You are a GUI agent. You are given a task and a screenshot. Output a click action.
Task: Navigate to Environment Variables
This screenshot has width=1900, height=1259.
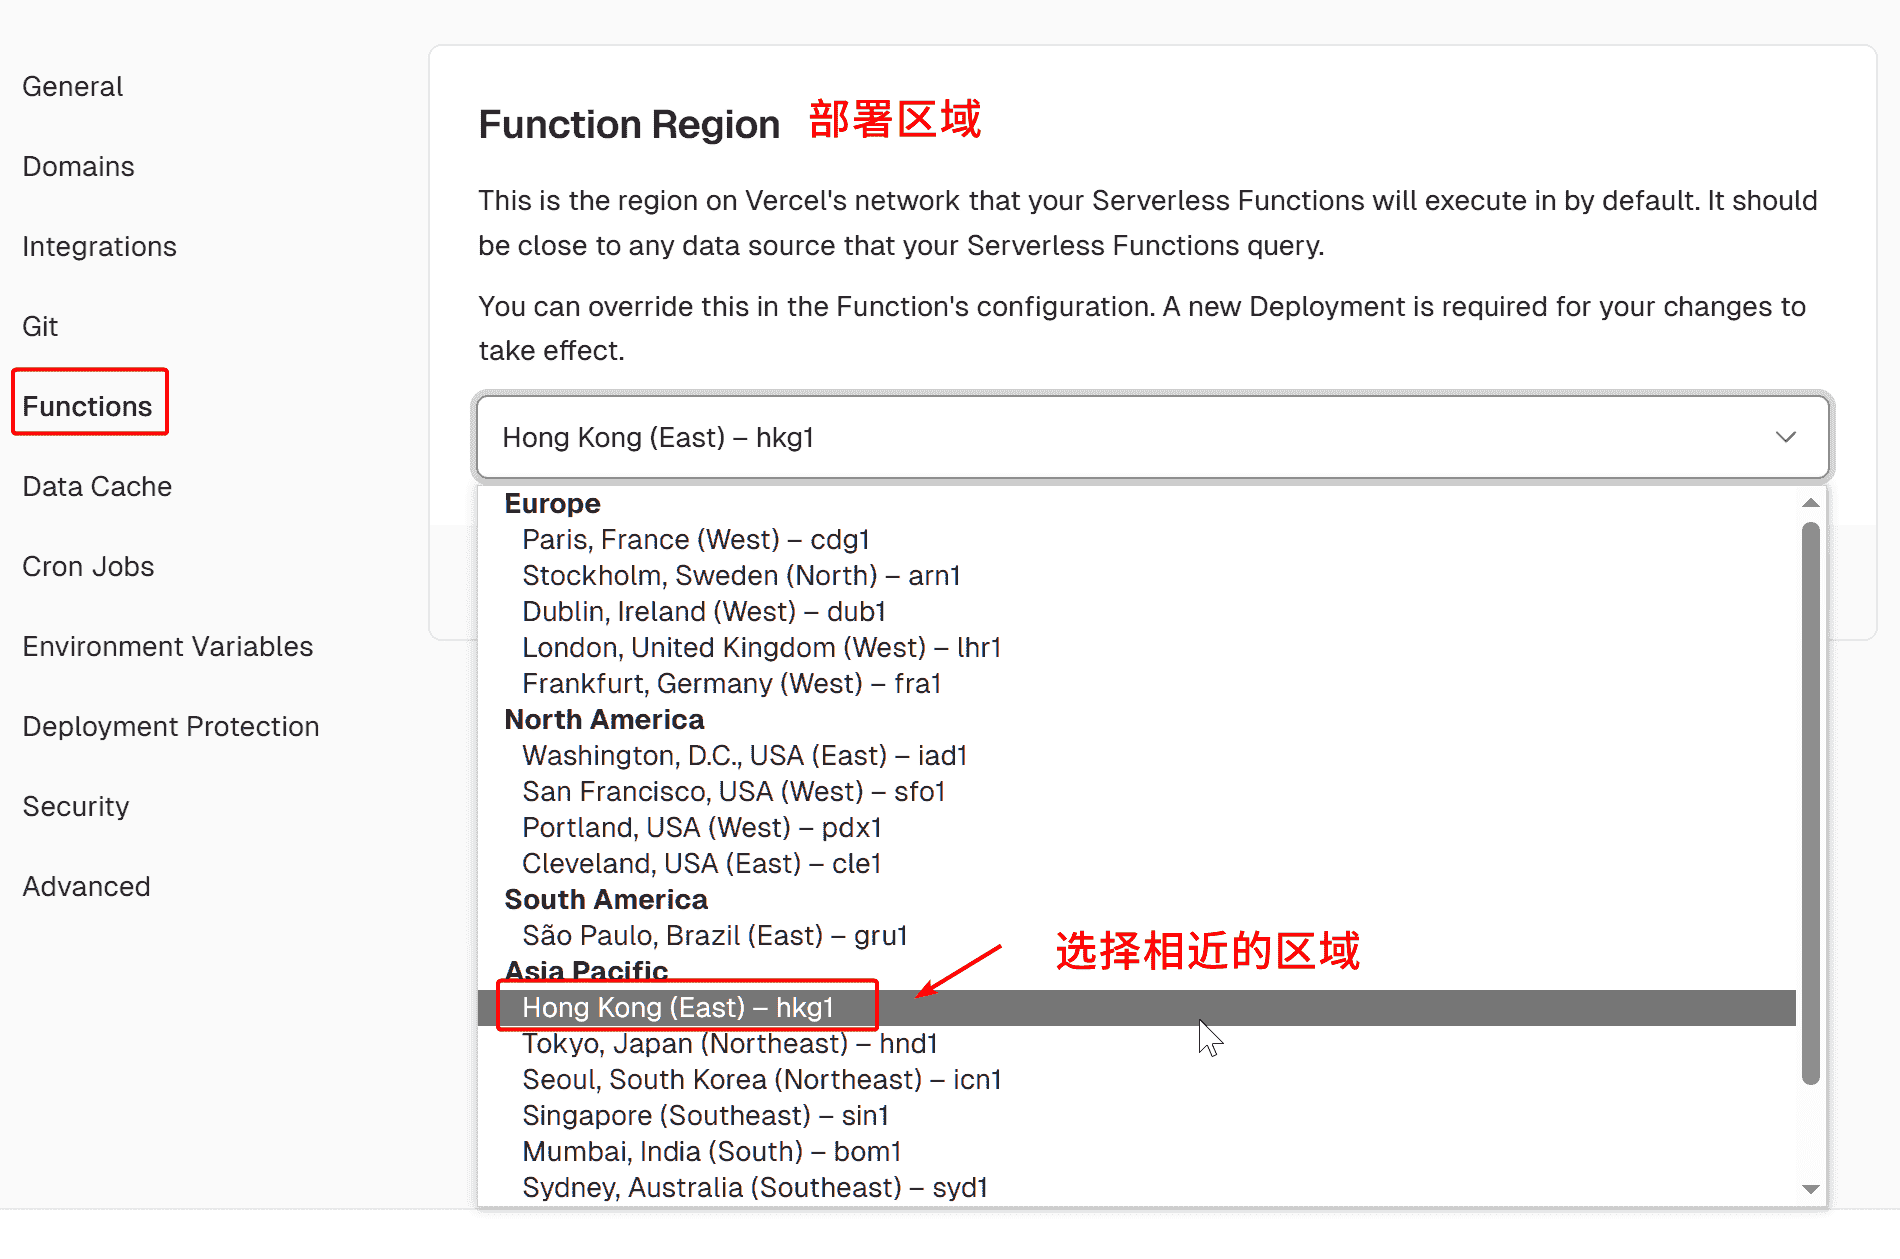click(x=168, y=647)
